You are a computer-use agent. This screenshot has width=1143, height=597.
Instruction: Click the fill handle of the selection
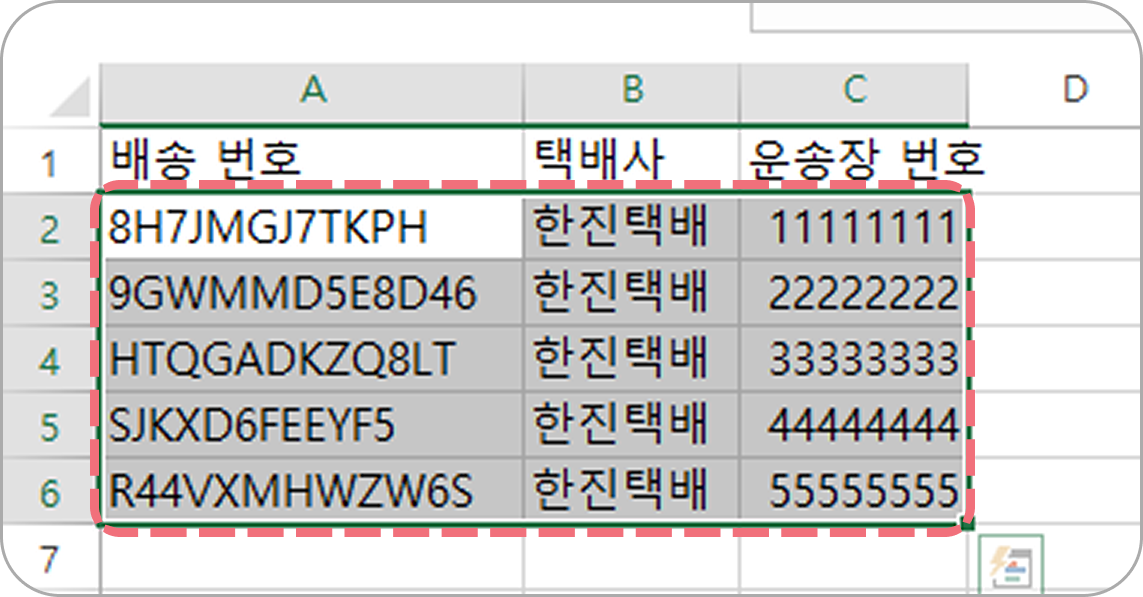click(x=968, y=523)
